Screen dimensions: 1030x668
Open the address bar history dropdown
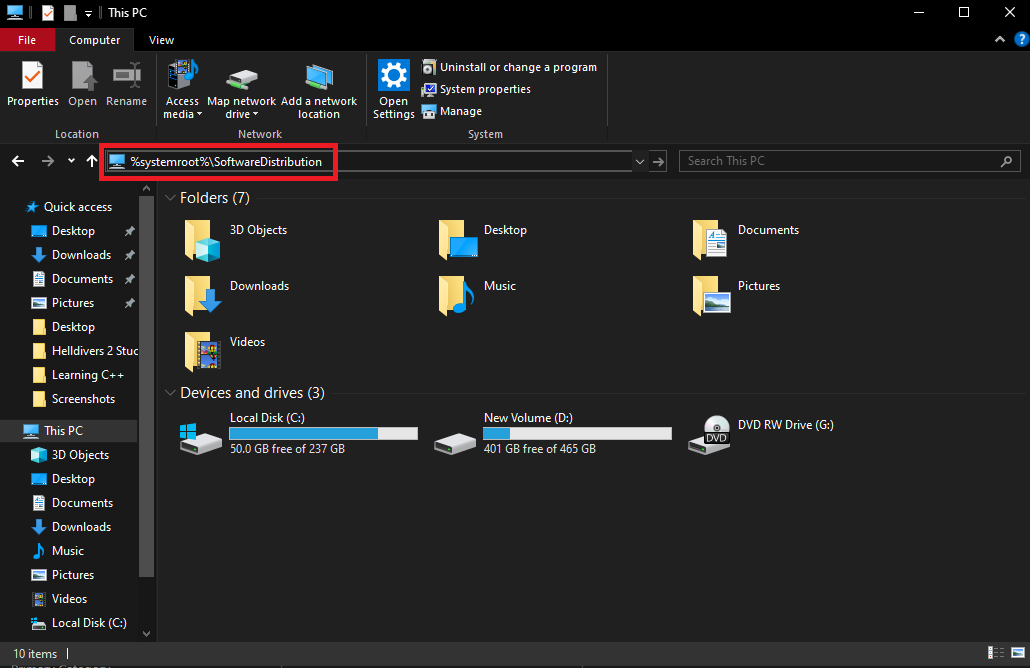(x=639, y=160)
